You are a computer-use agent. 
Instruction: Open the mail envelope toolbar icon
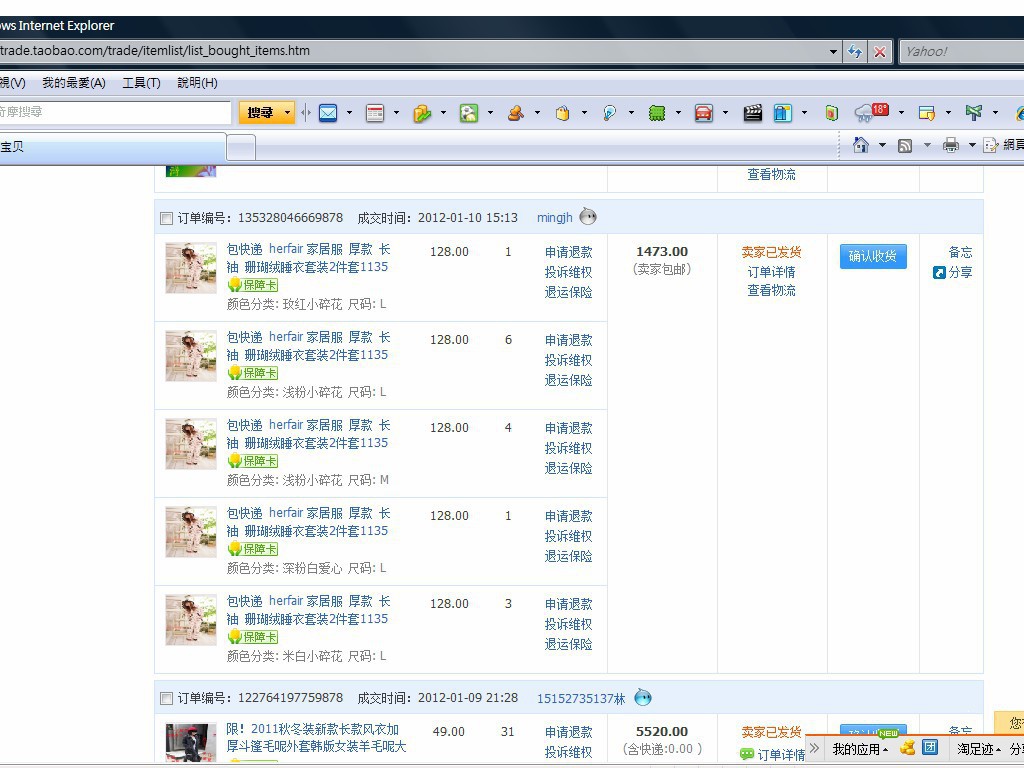click(328, 113)
